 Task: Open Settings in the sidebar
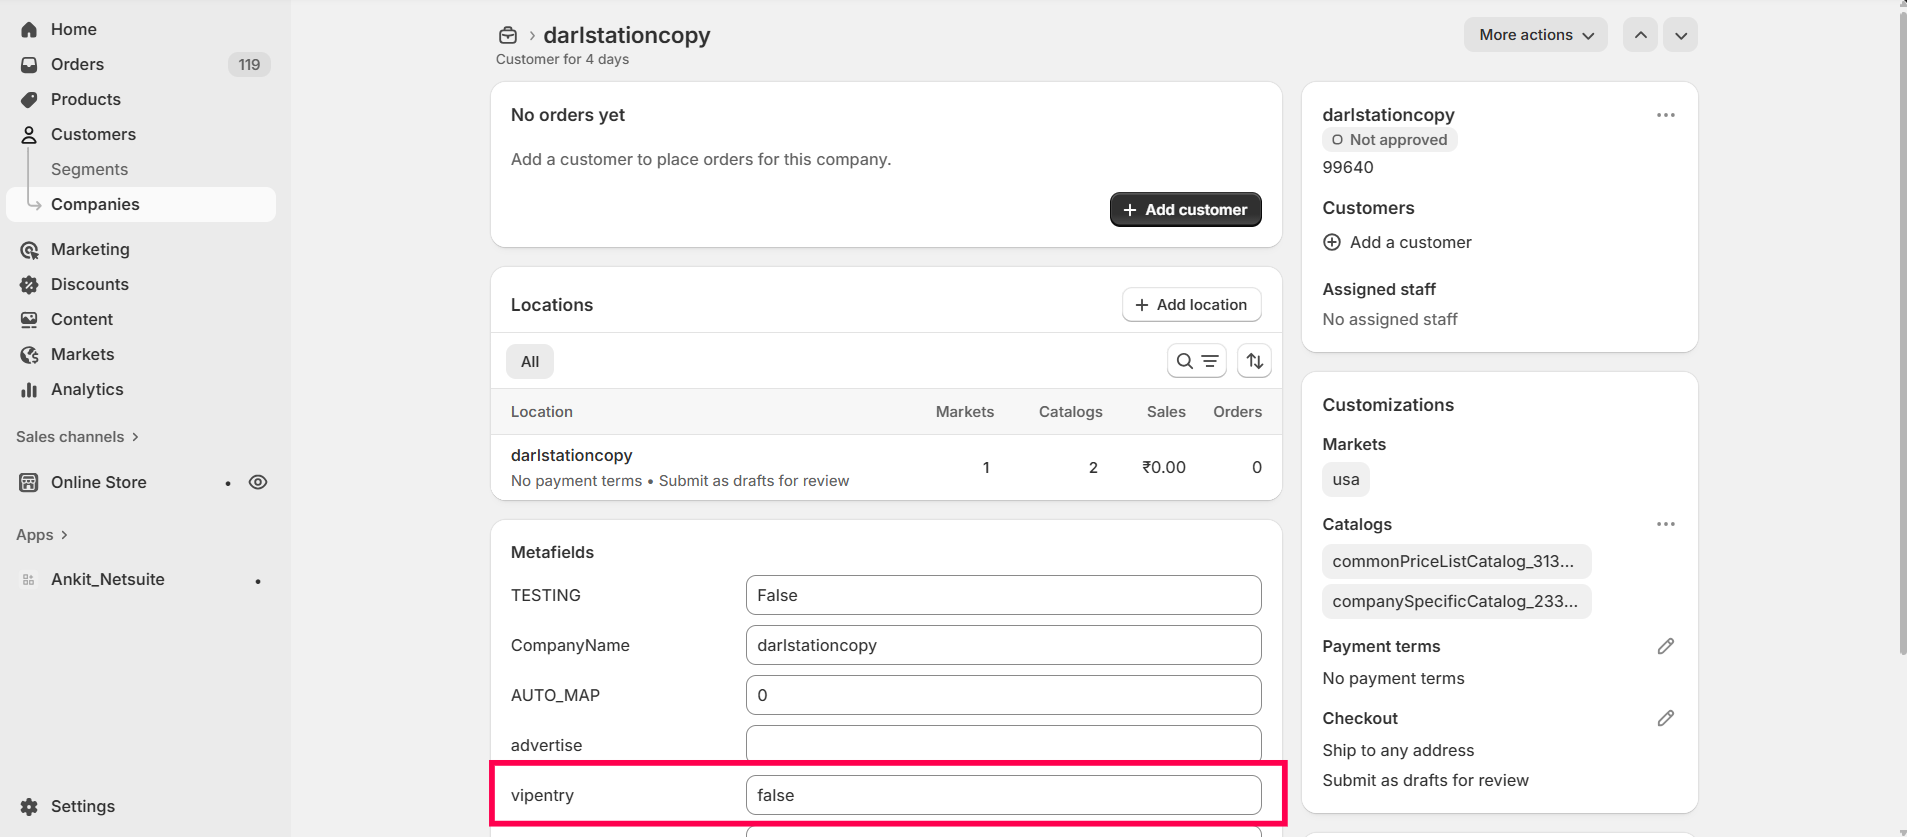(82, 806)
